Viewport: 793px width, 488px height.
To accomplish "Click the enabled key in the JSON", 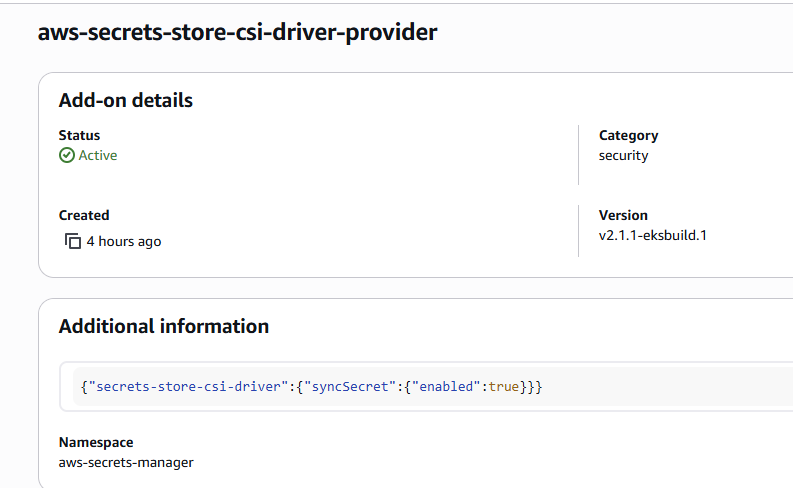I will click(449, 386).
